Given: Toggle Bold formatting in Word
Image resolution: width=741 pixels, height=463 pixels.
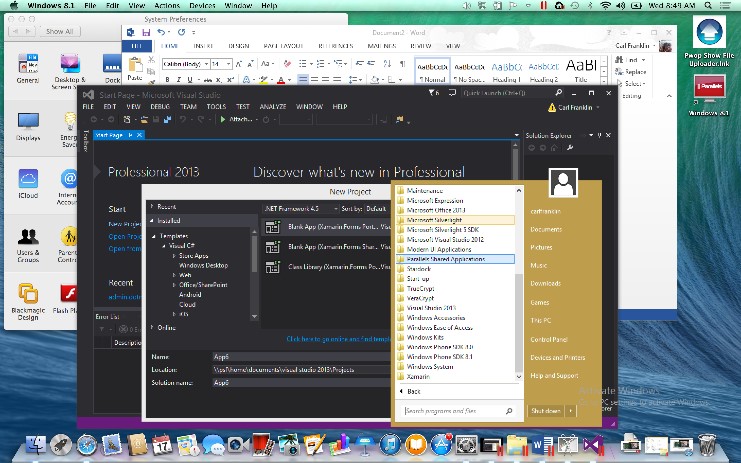Looking at the screenshot, I should click(167, 79).
